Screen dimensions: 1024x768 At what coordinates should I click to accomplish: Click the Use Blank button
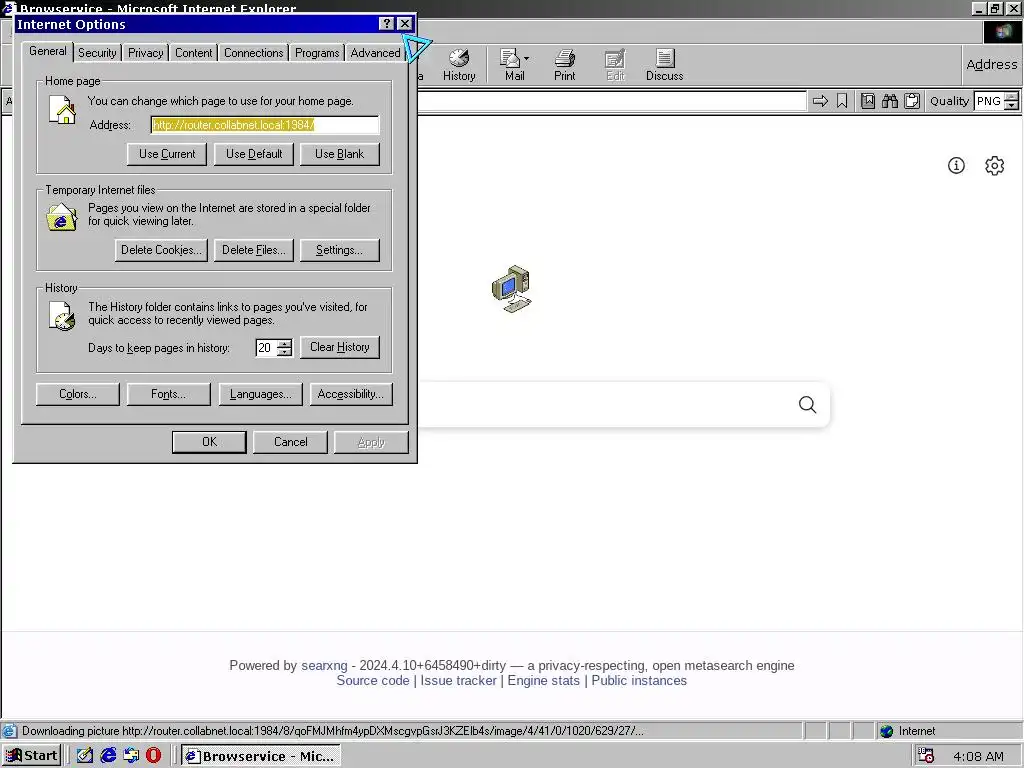click(340, 154)
